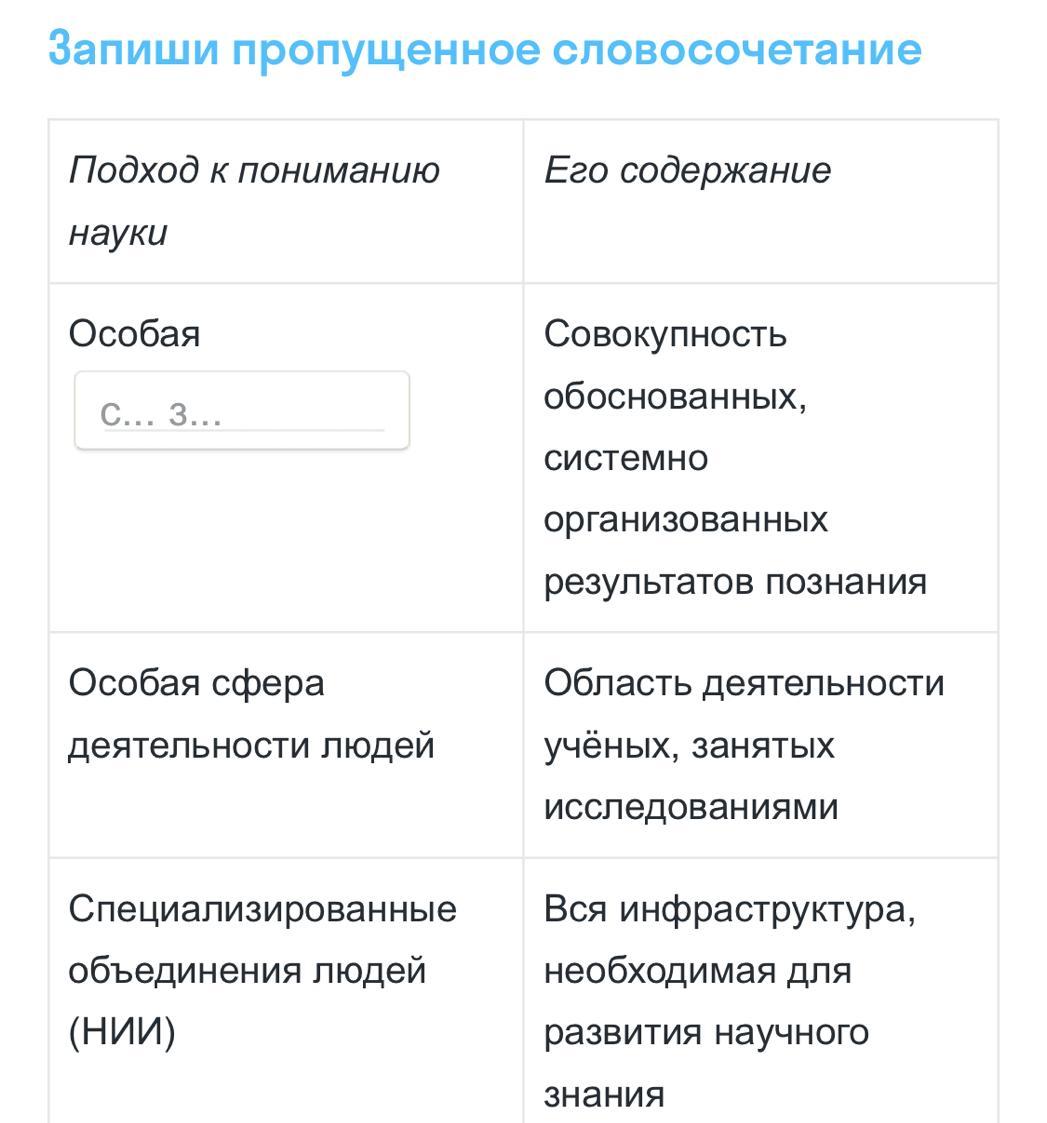Click the text 'Область деятельности'
This screenshot has width=1047, height=1123.
(743, 684)
